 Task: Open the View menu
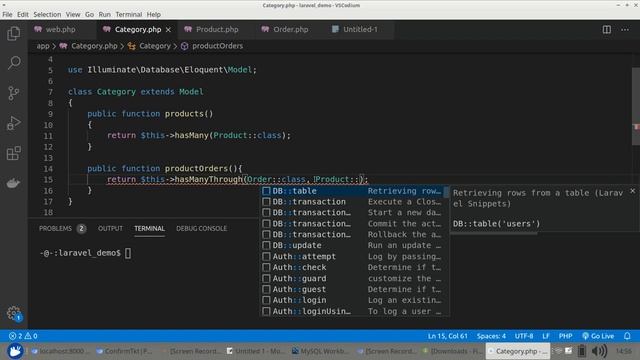73,14
